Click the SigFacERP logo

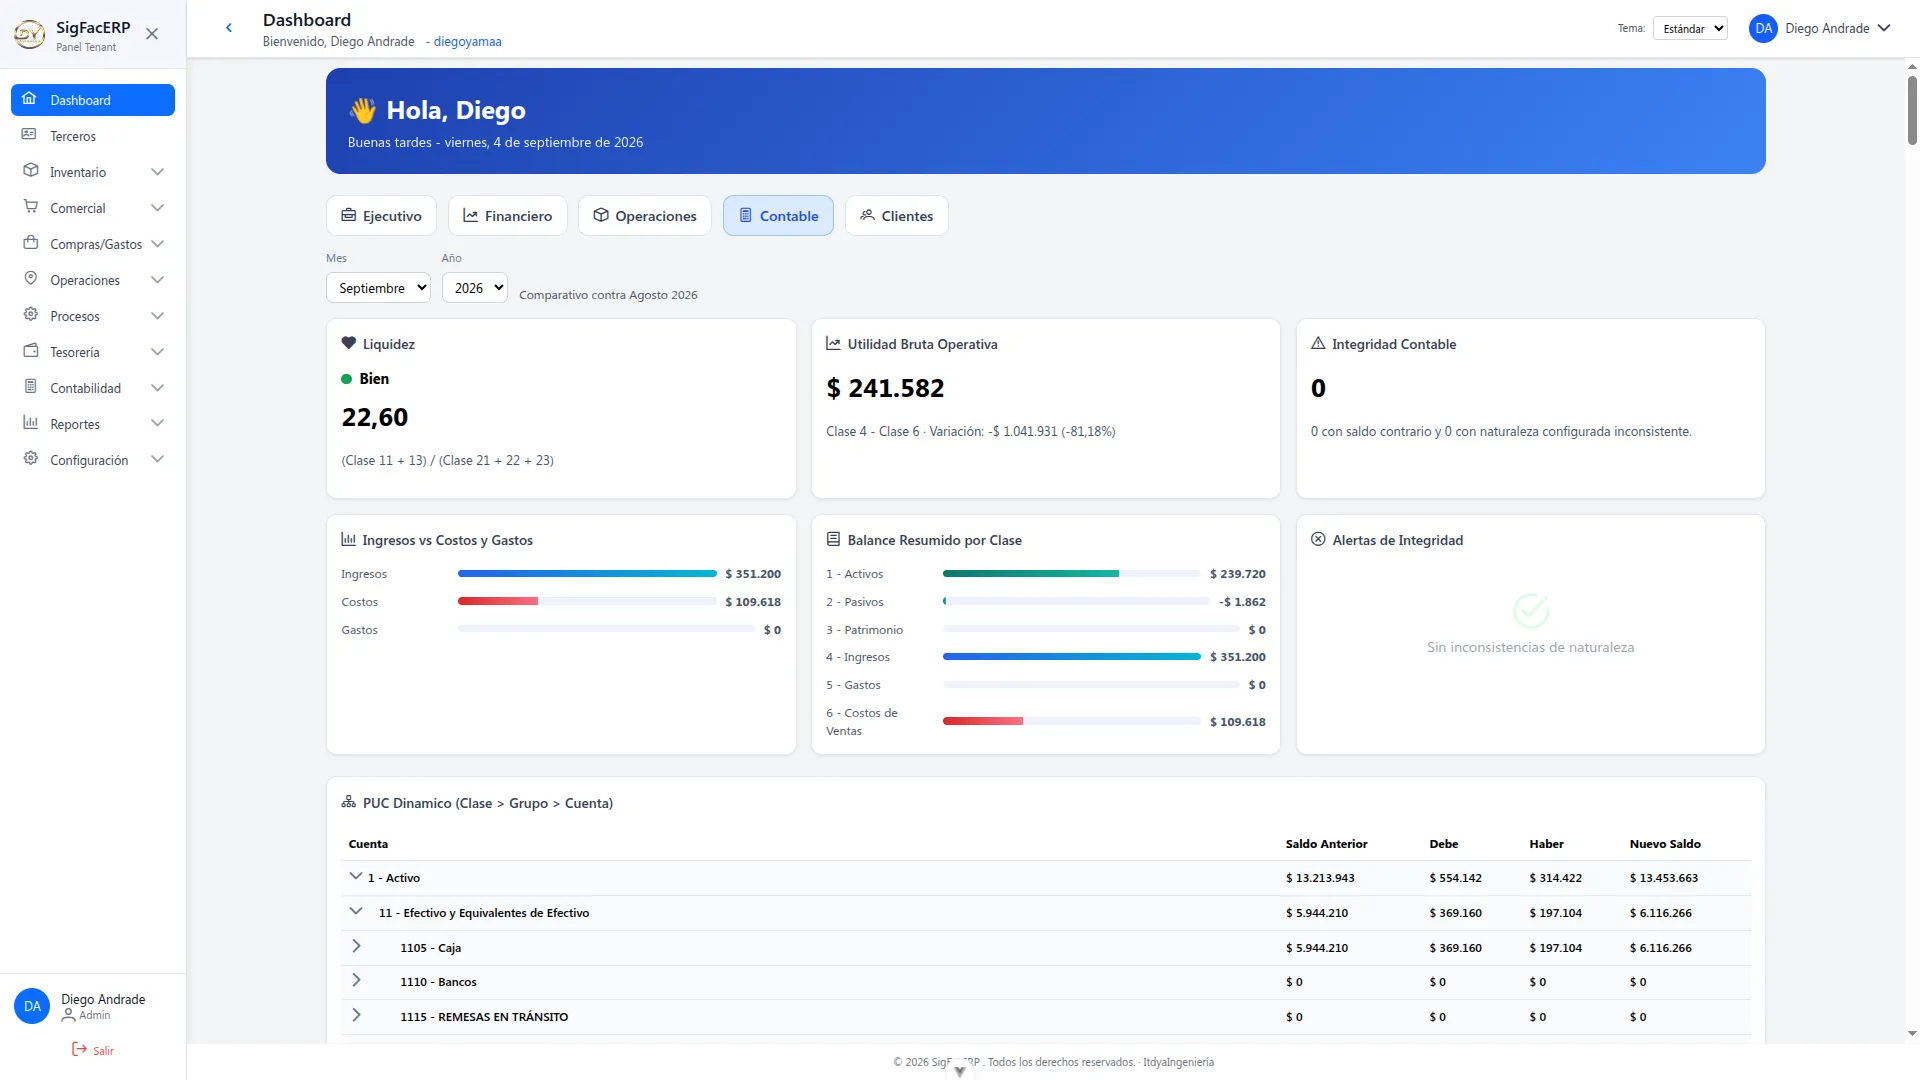click(29, 35)
